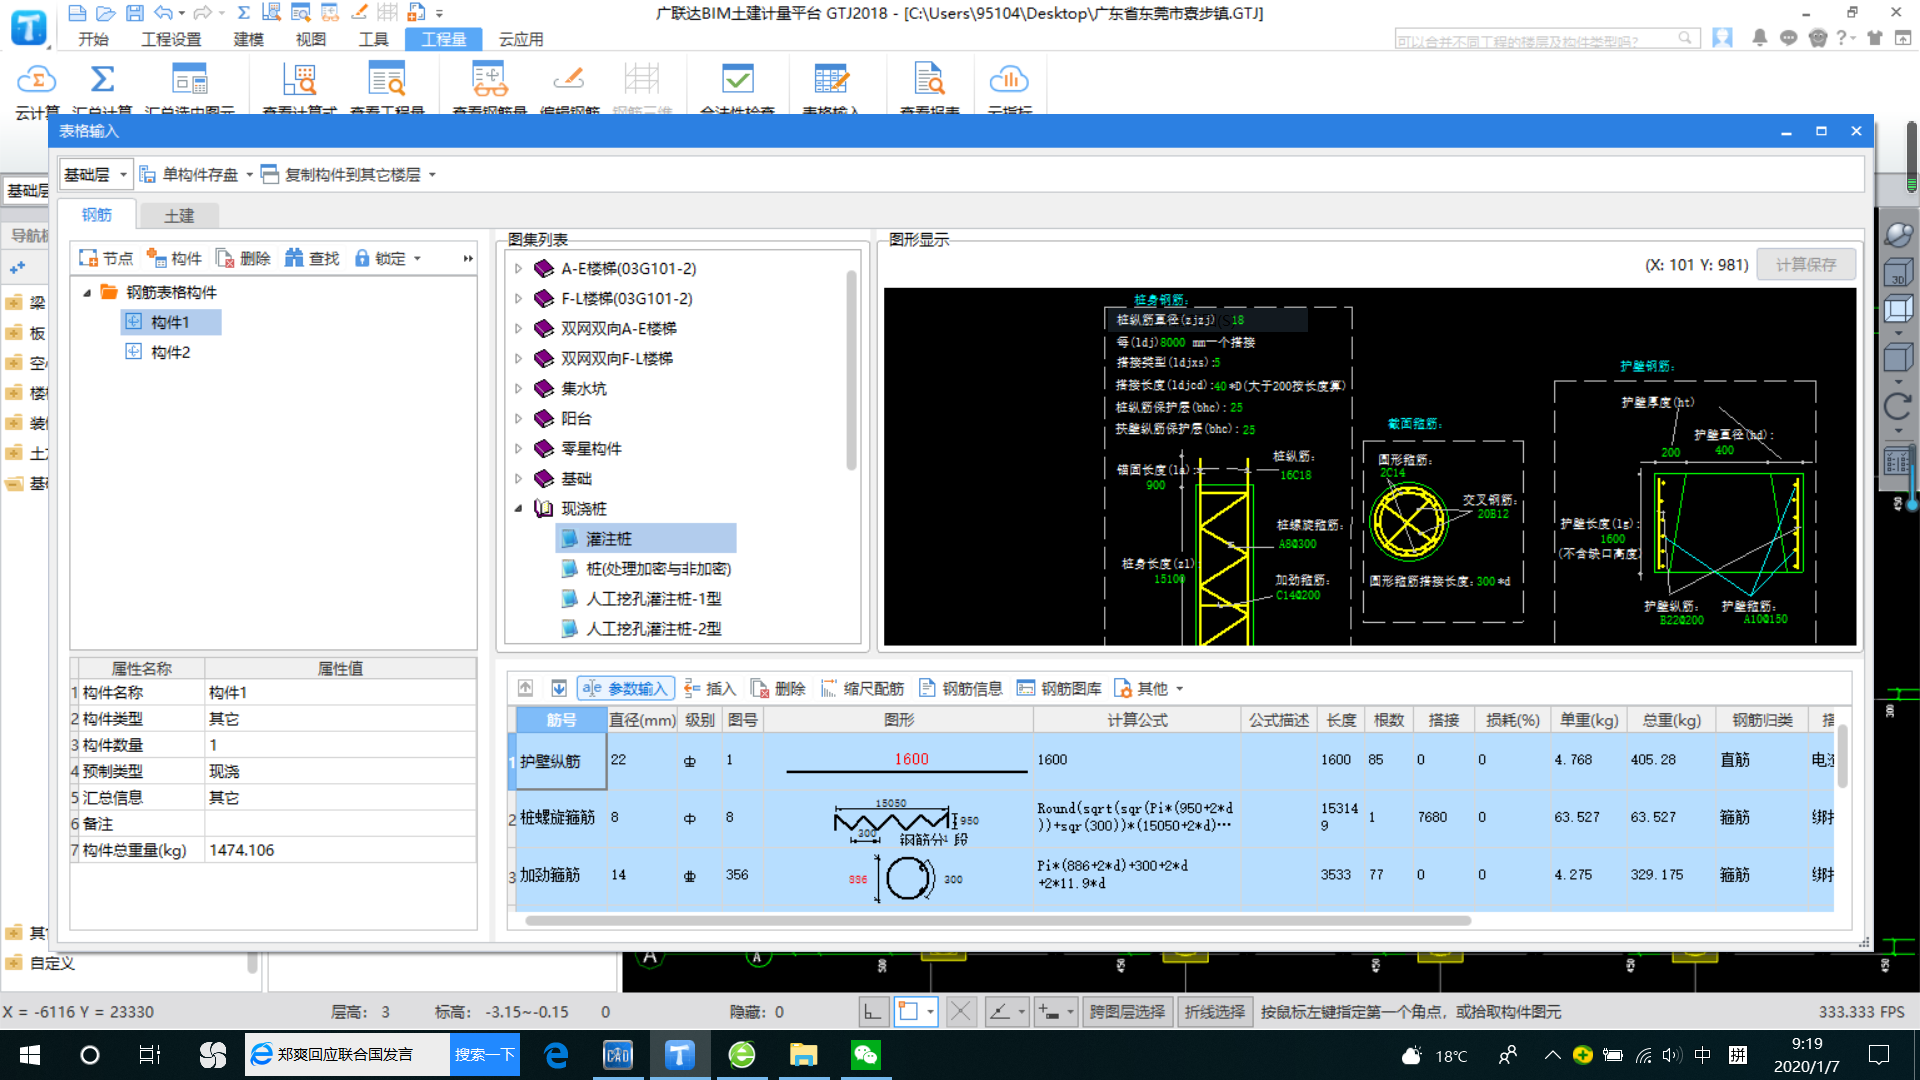This screenshot has width=1920, height=1080.
Task: Open 锁定 dropdown in component toolbar
Action: pyautogui.click(x=417, y=259)
